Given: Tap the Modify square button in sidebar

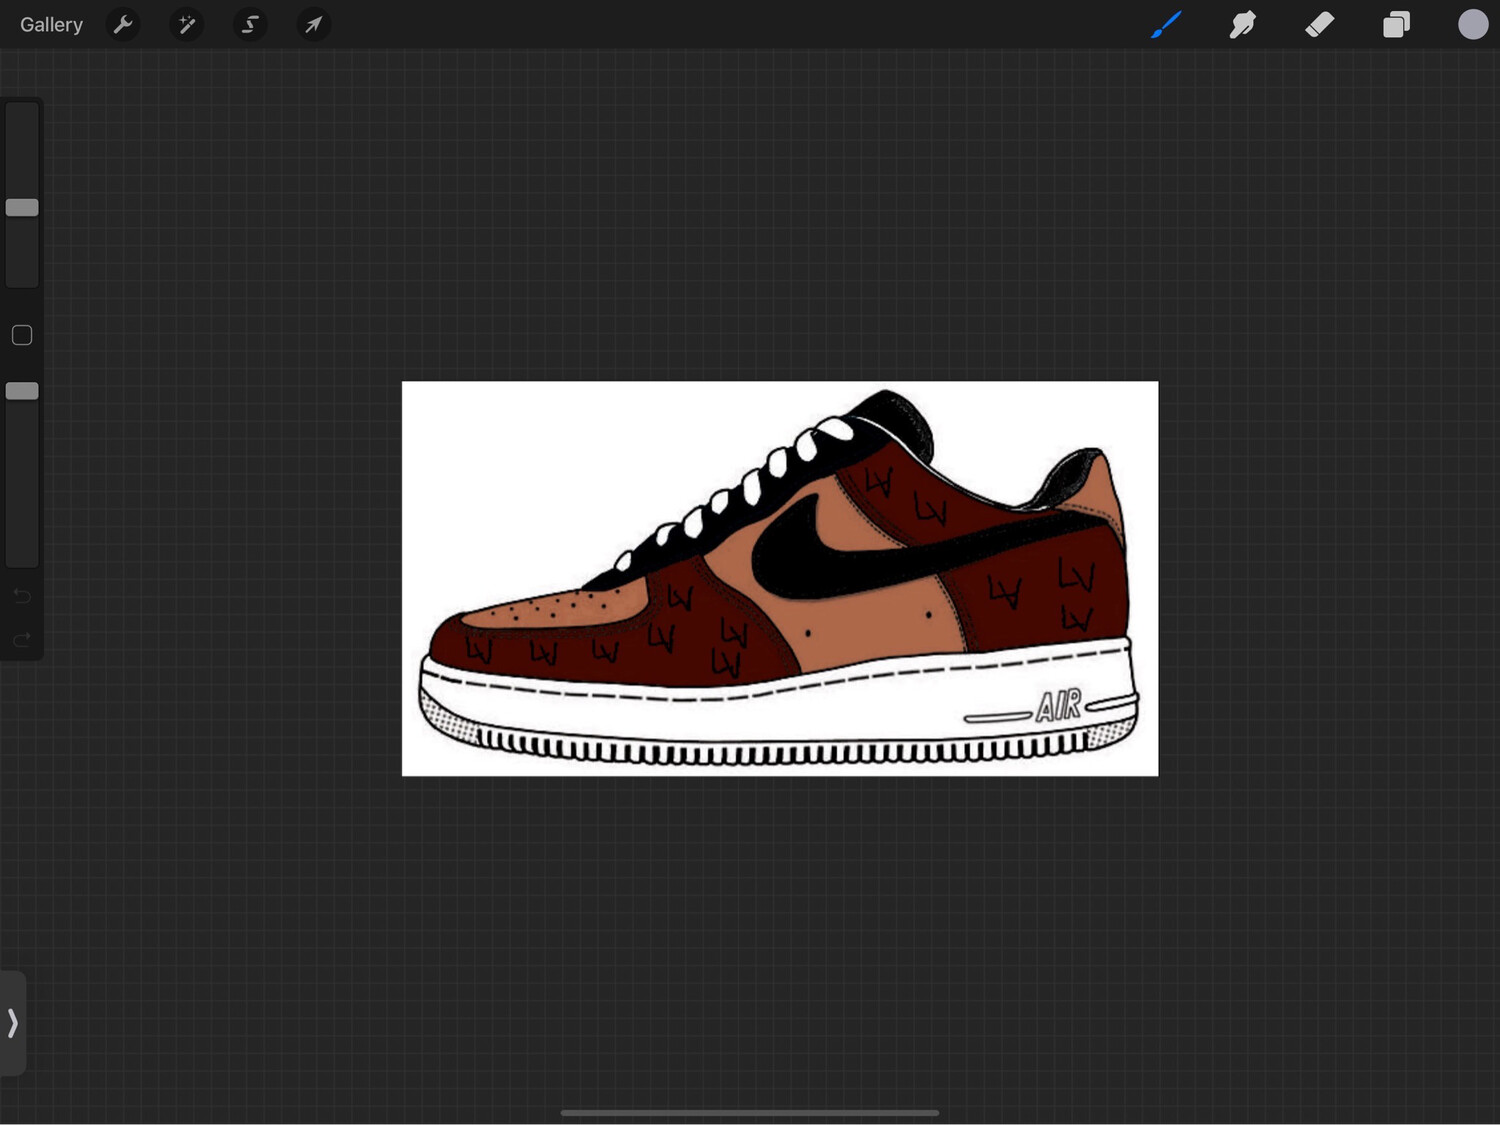Looking at the screenshot, I should click(x=22, y=335).
